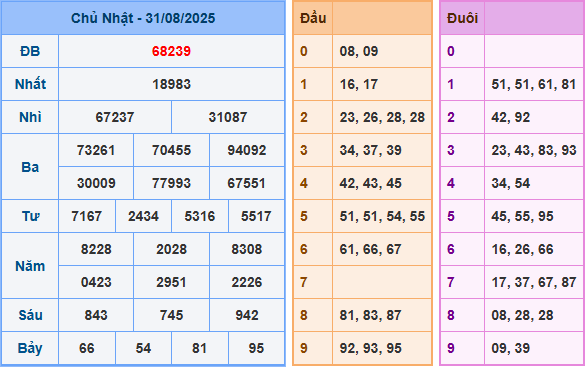Click the Năm row label
Image resolution: width=586 pixels, height=367 pixels.
[x=30, y=266]
